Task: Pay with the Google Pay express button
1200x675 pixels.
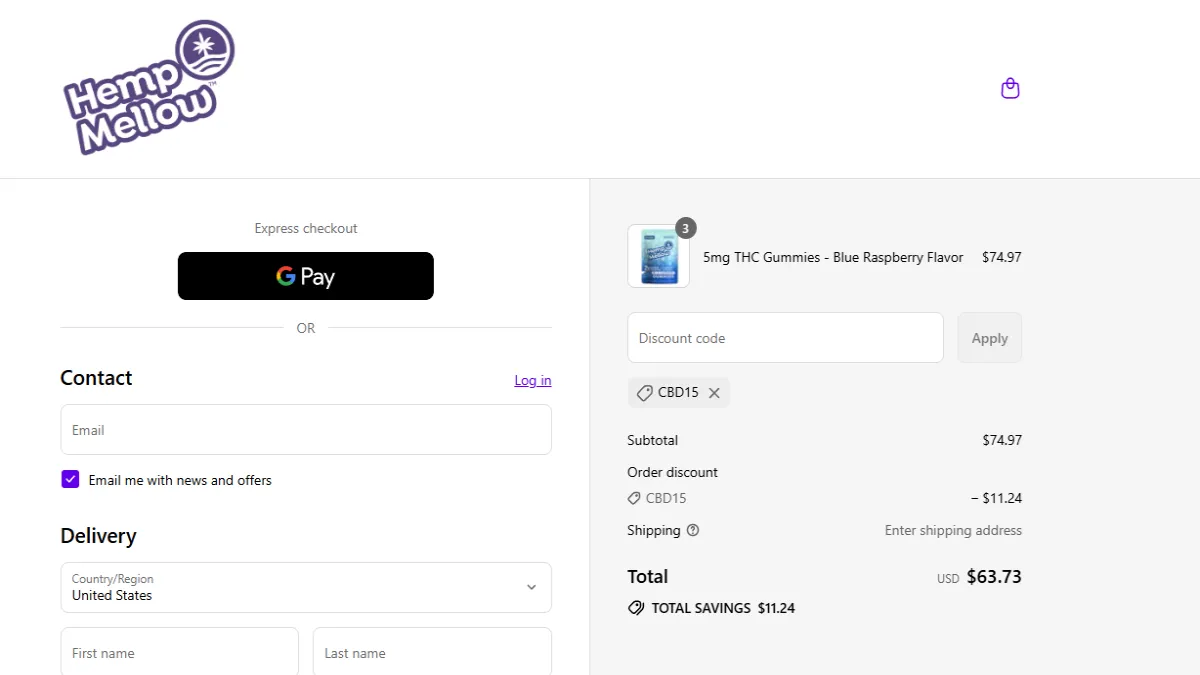Action: 305,276
